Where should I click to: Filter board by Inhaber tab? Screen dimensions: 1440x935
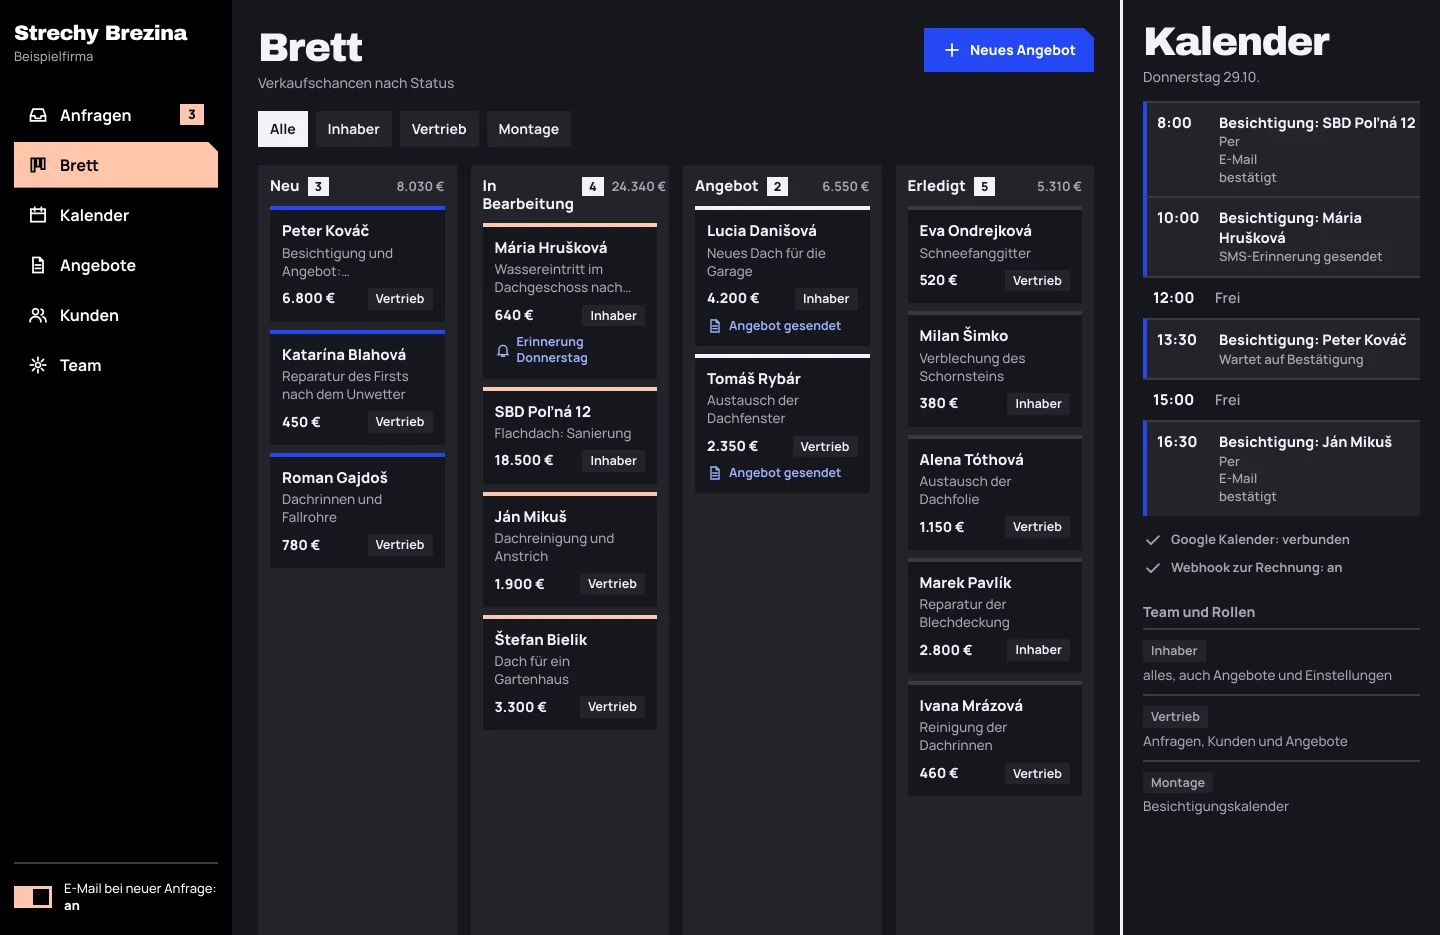point(354,129)
